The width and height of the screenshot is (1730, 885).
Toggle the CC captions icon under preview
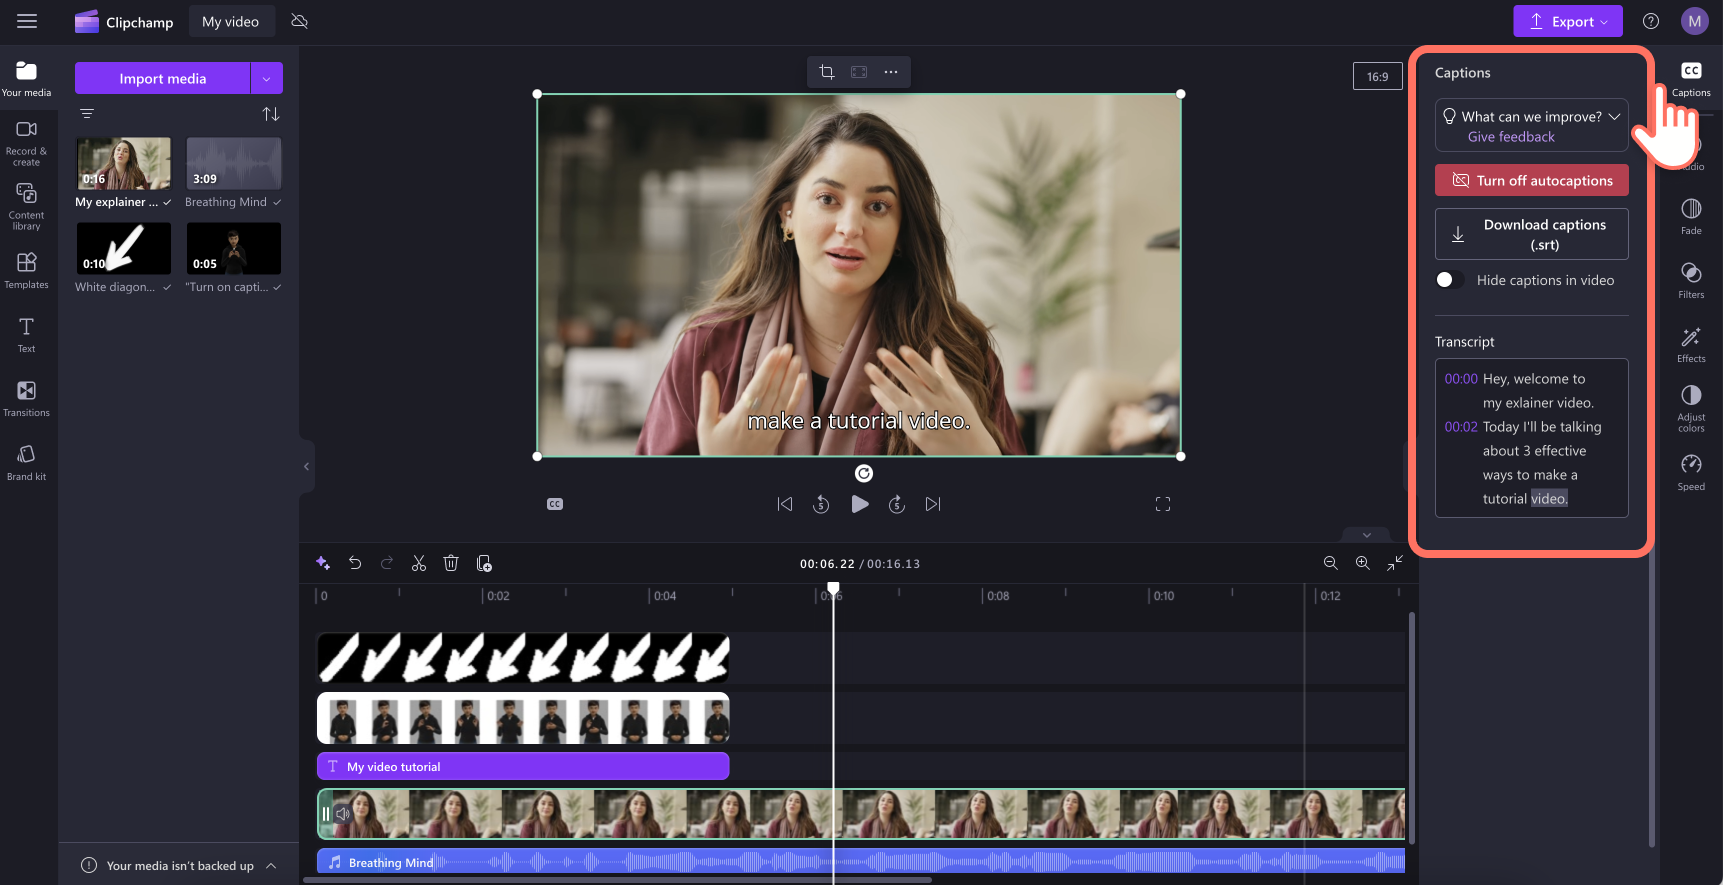click(x=555, y=504)
